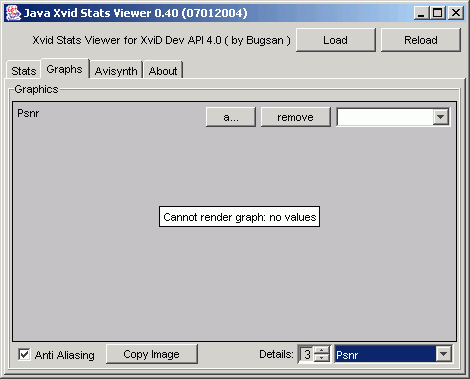Toggle the Anti Aliasing checkbox
Viewport: 470px width, 379px height.
24,355
